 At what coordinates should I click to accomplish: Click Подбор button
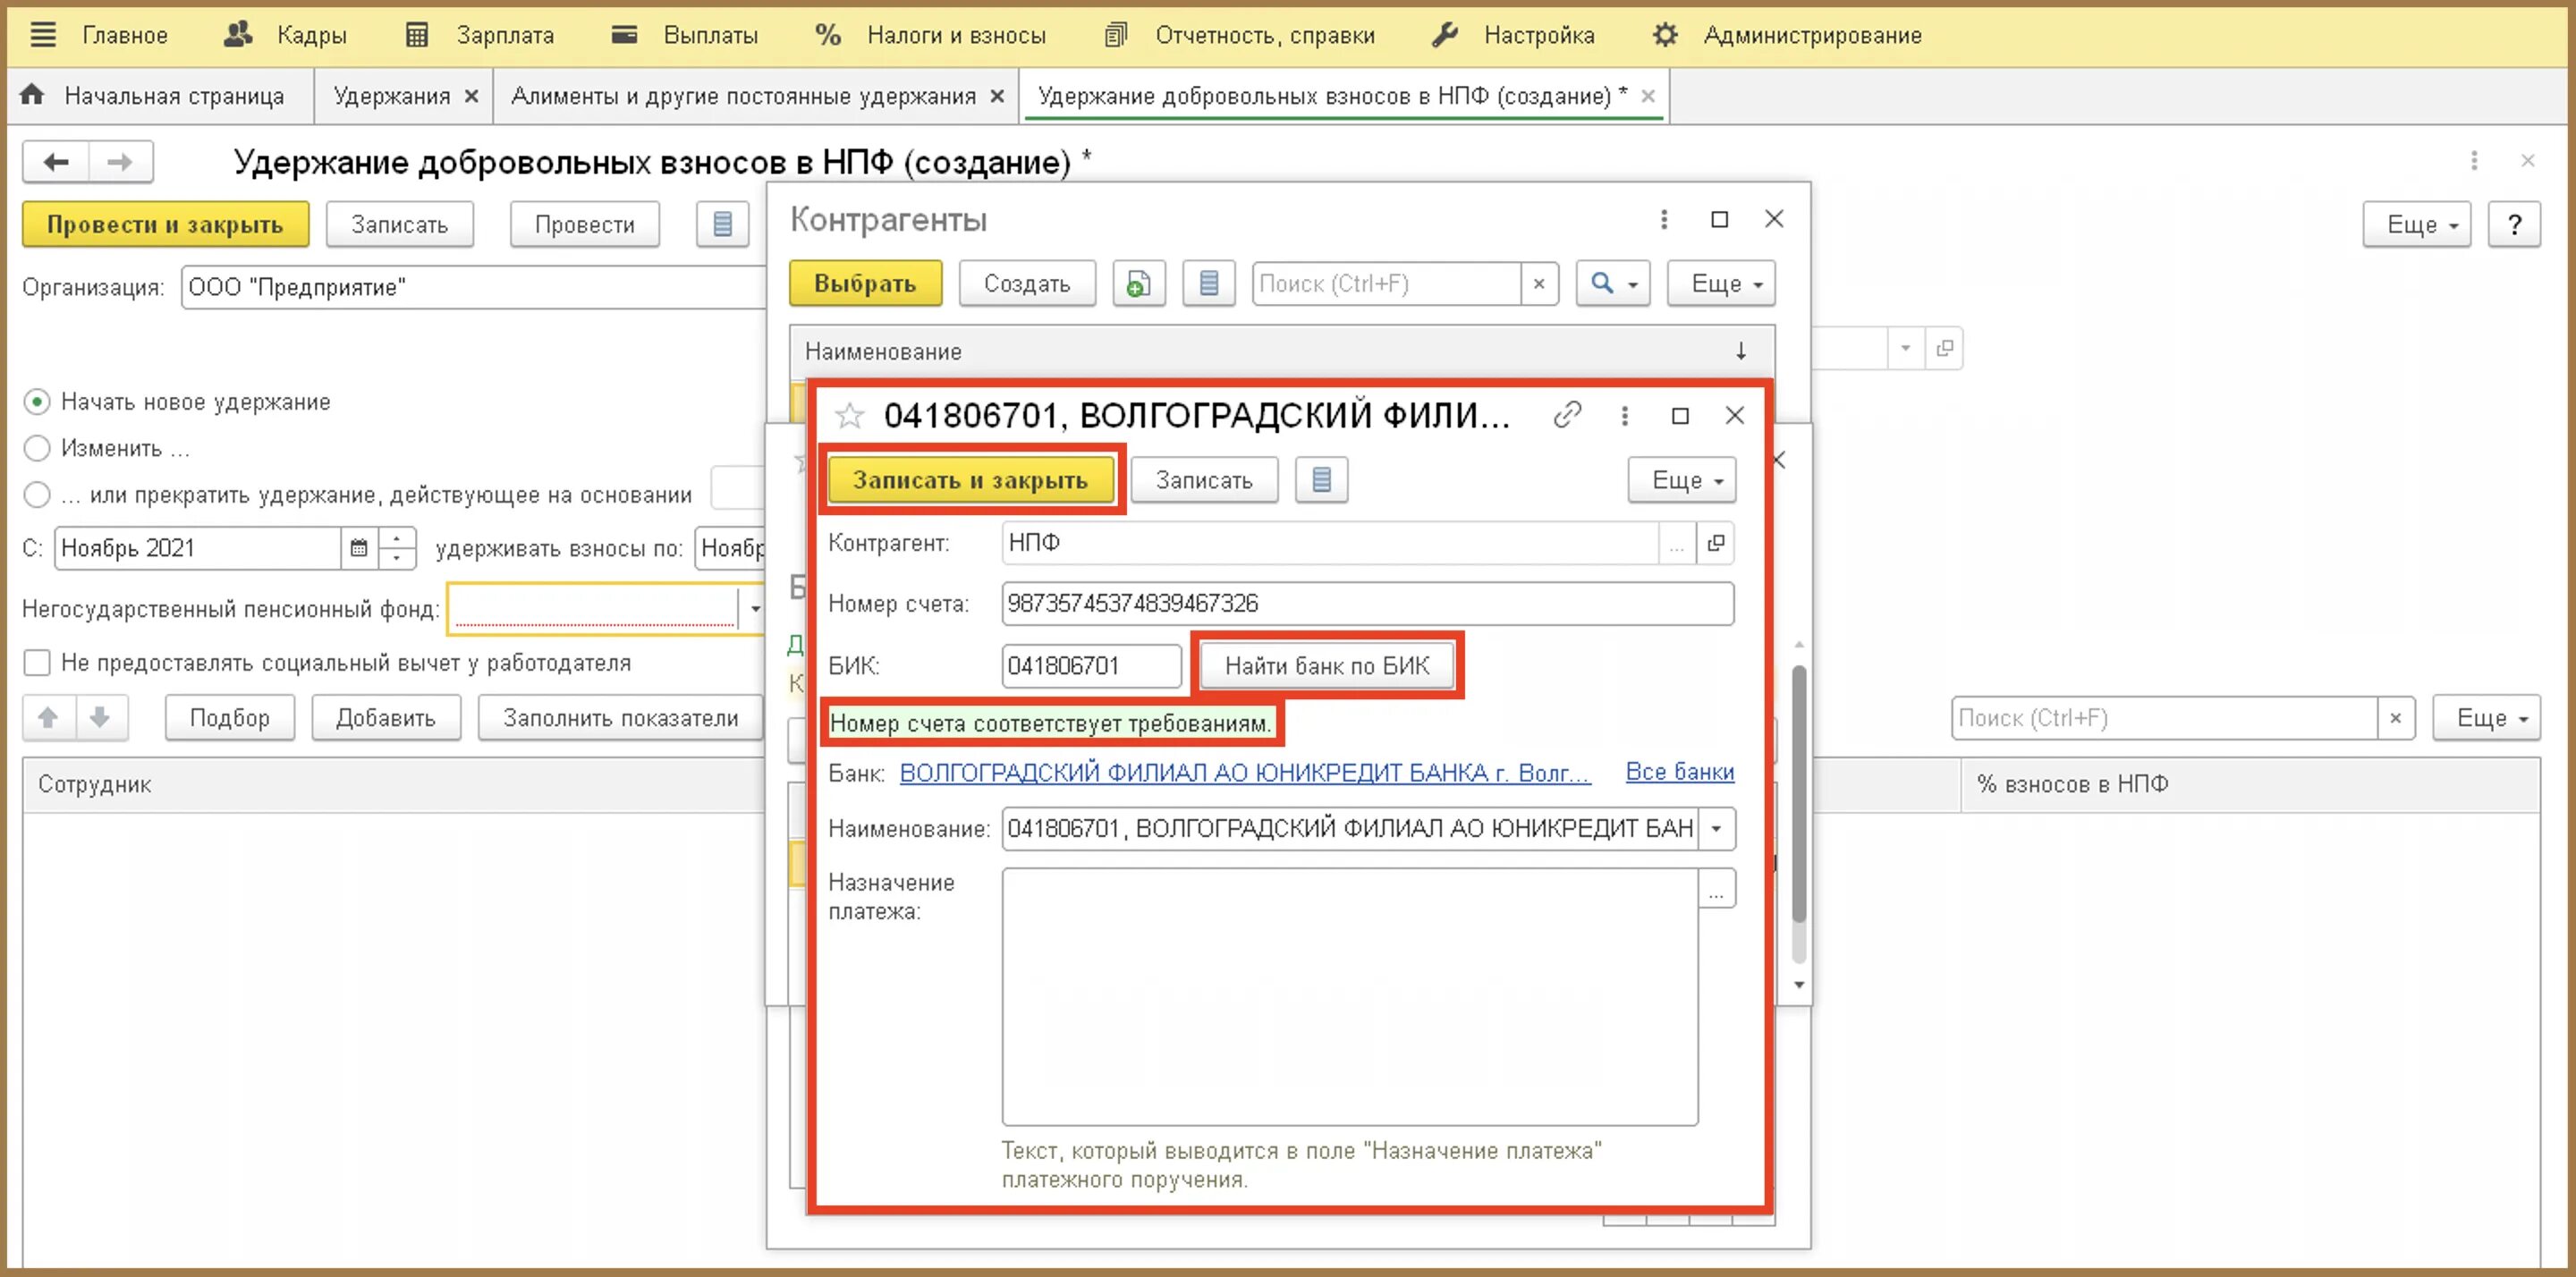[230, 718]
